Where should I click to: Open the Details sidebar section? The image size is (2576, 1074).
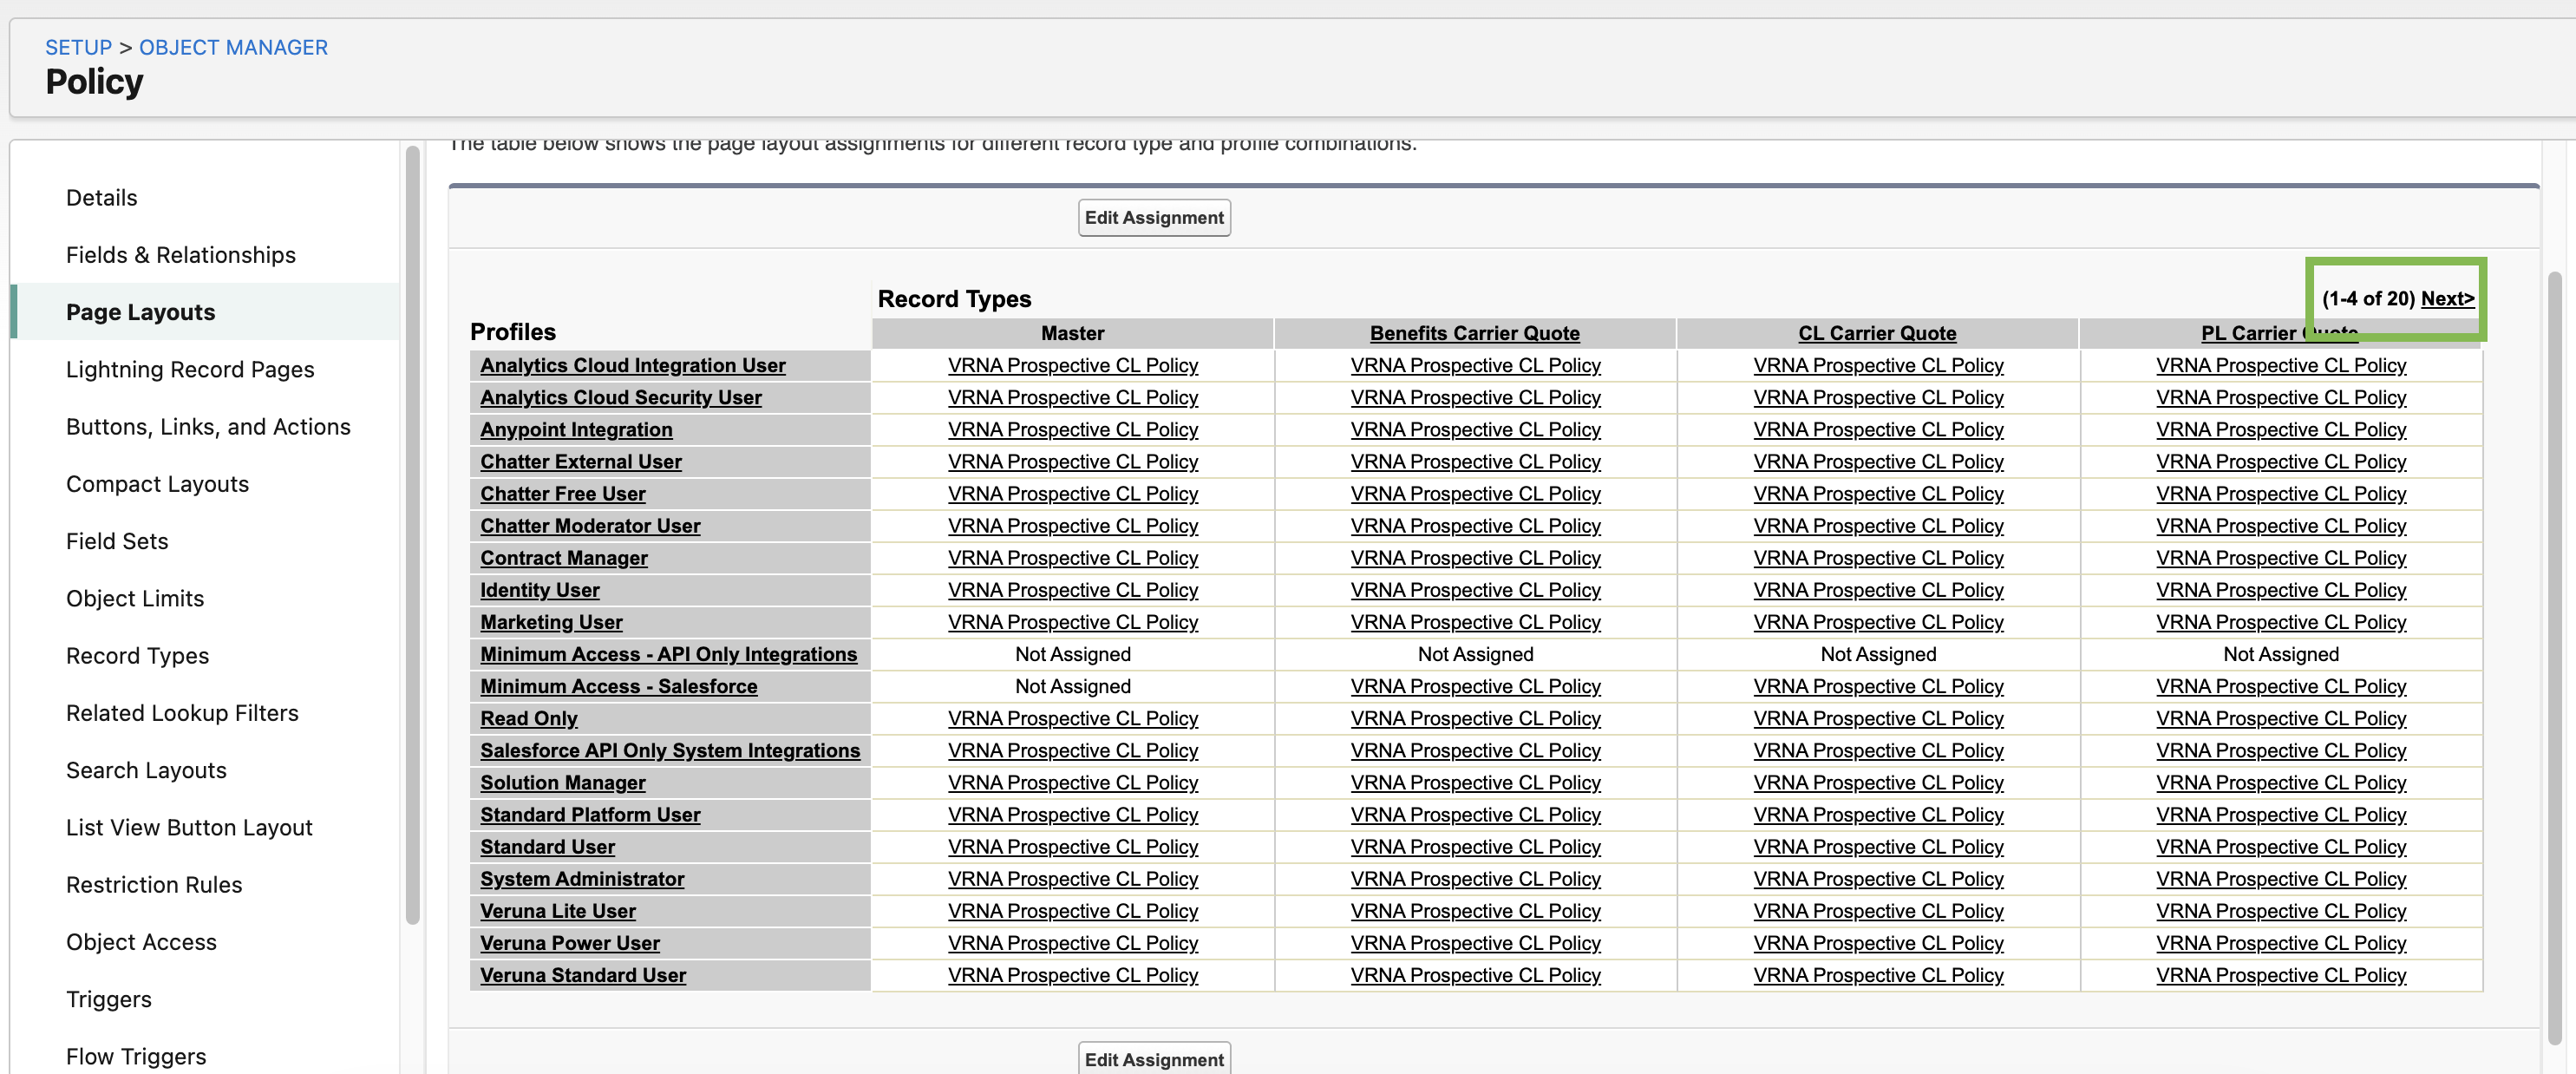pyautogui.click(x=102, y=197)
